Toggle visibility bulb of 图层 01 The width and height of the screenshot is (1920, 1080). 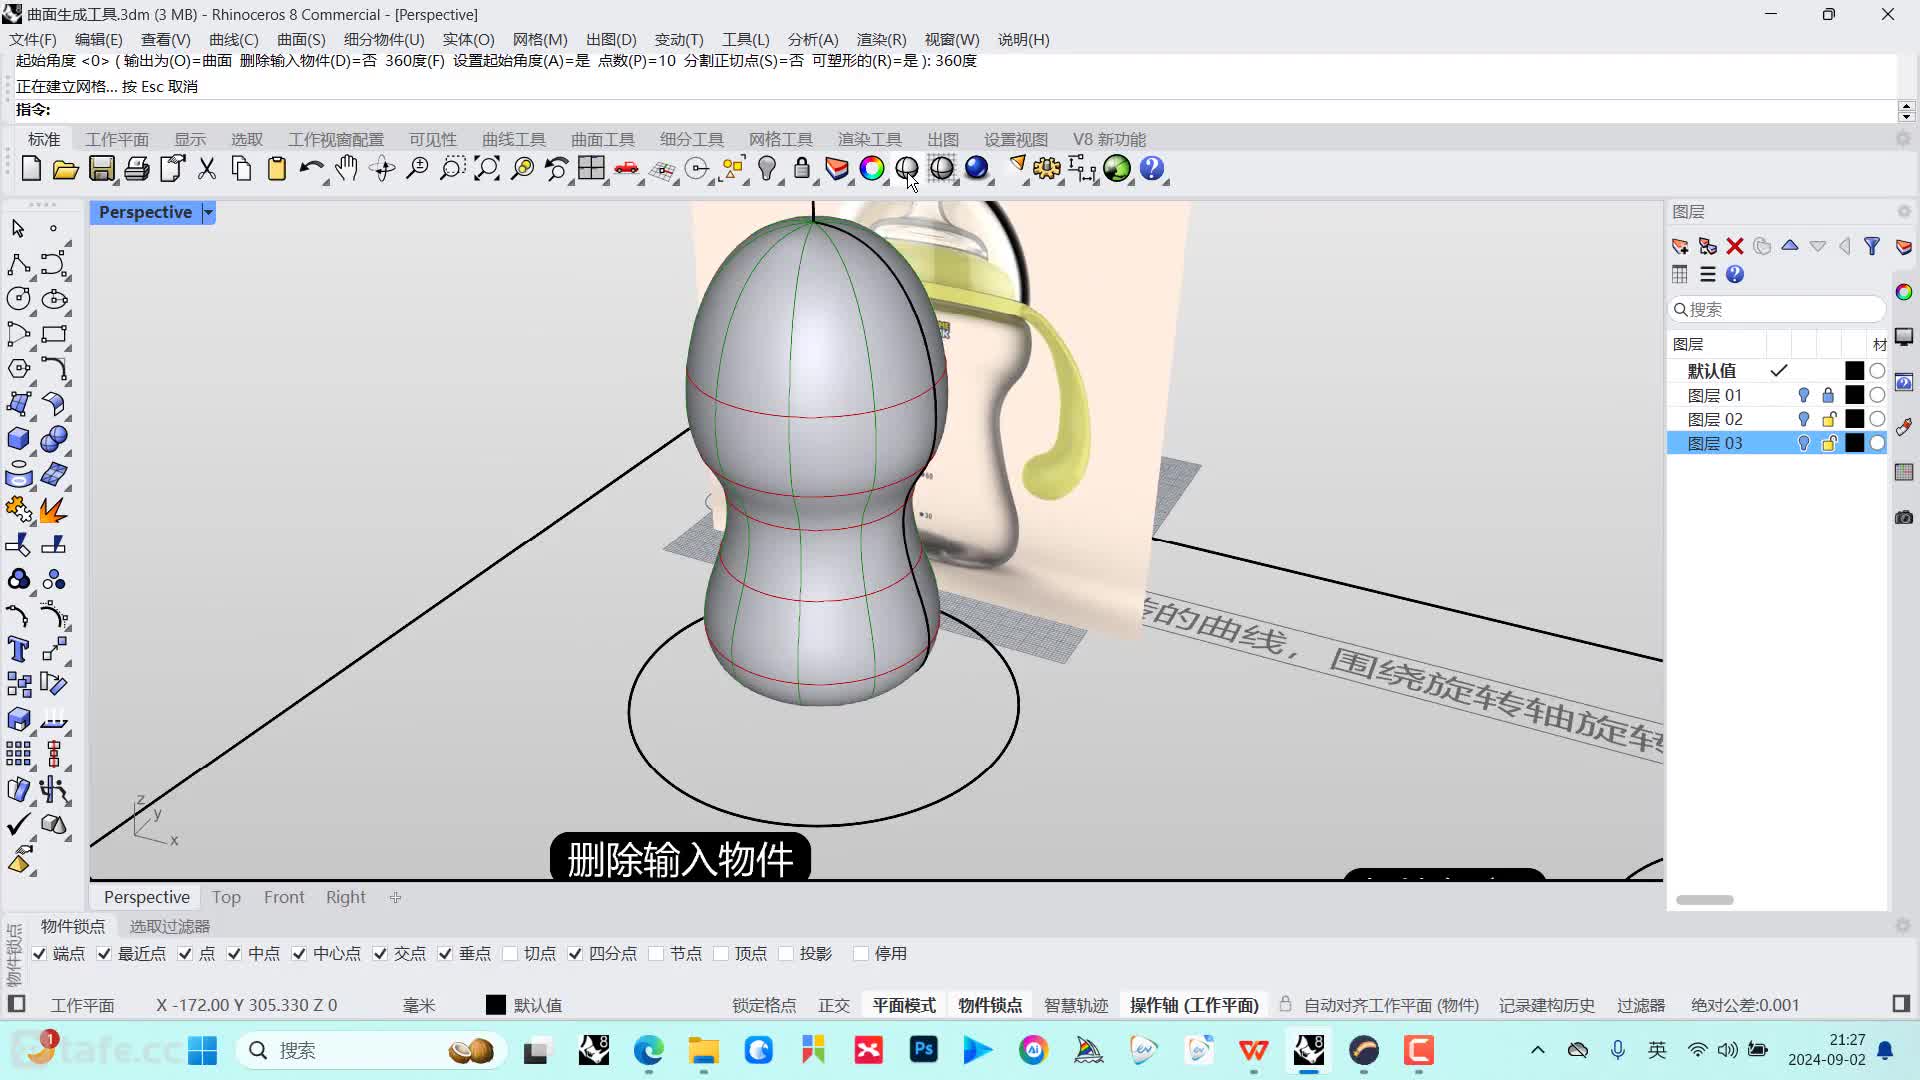point(1804,395)
